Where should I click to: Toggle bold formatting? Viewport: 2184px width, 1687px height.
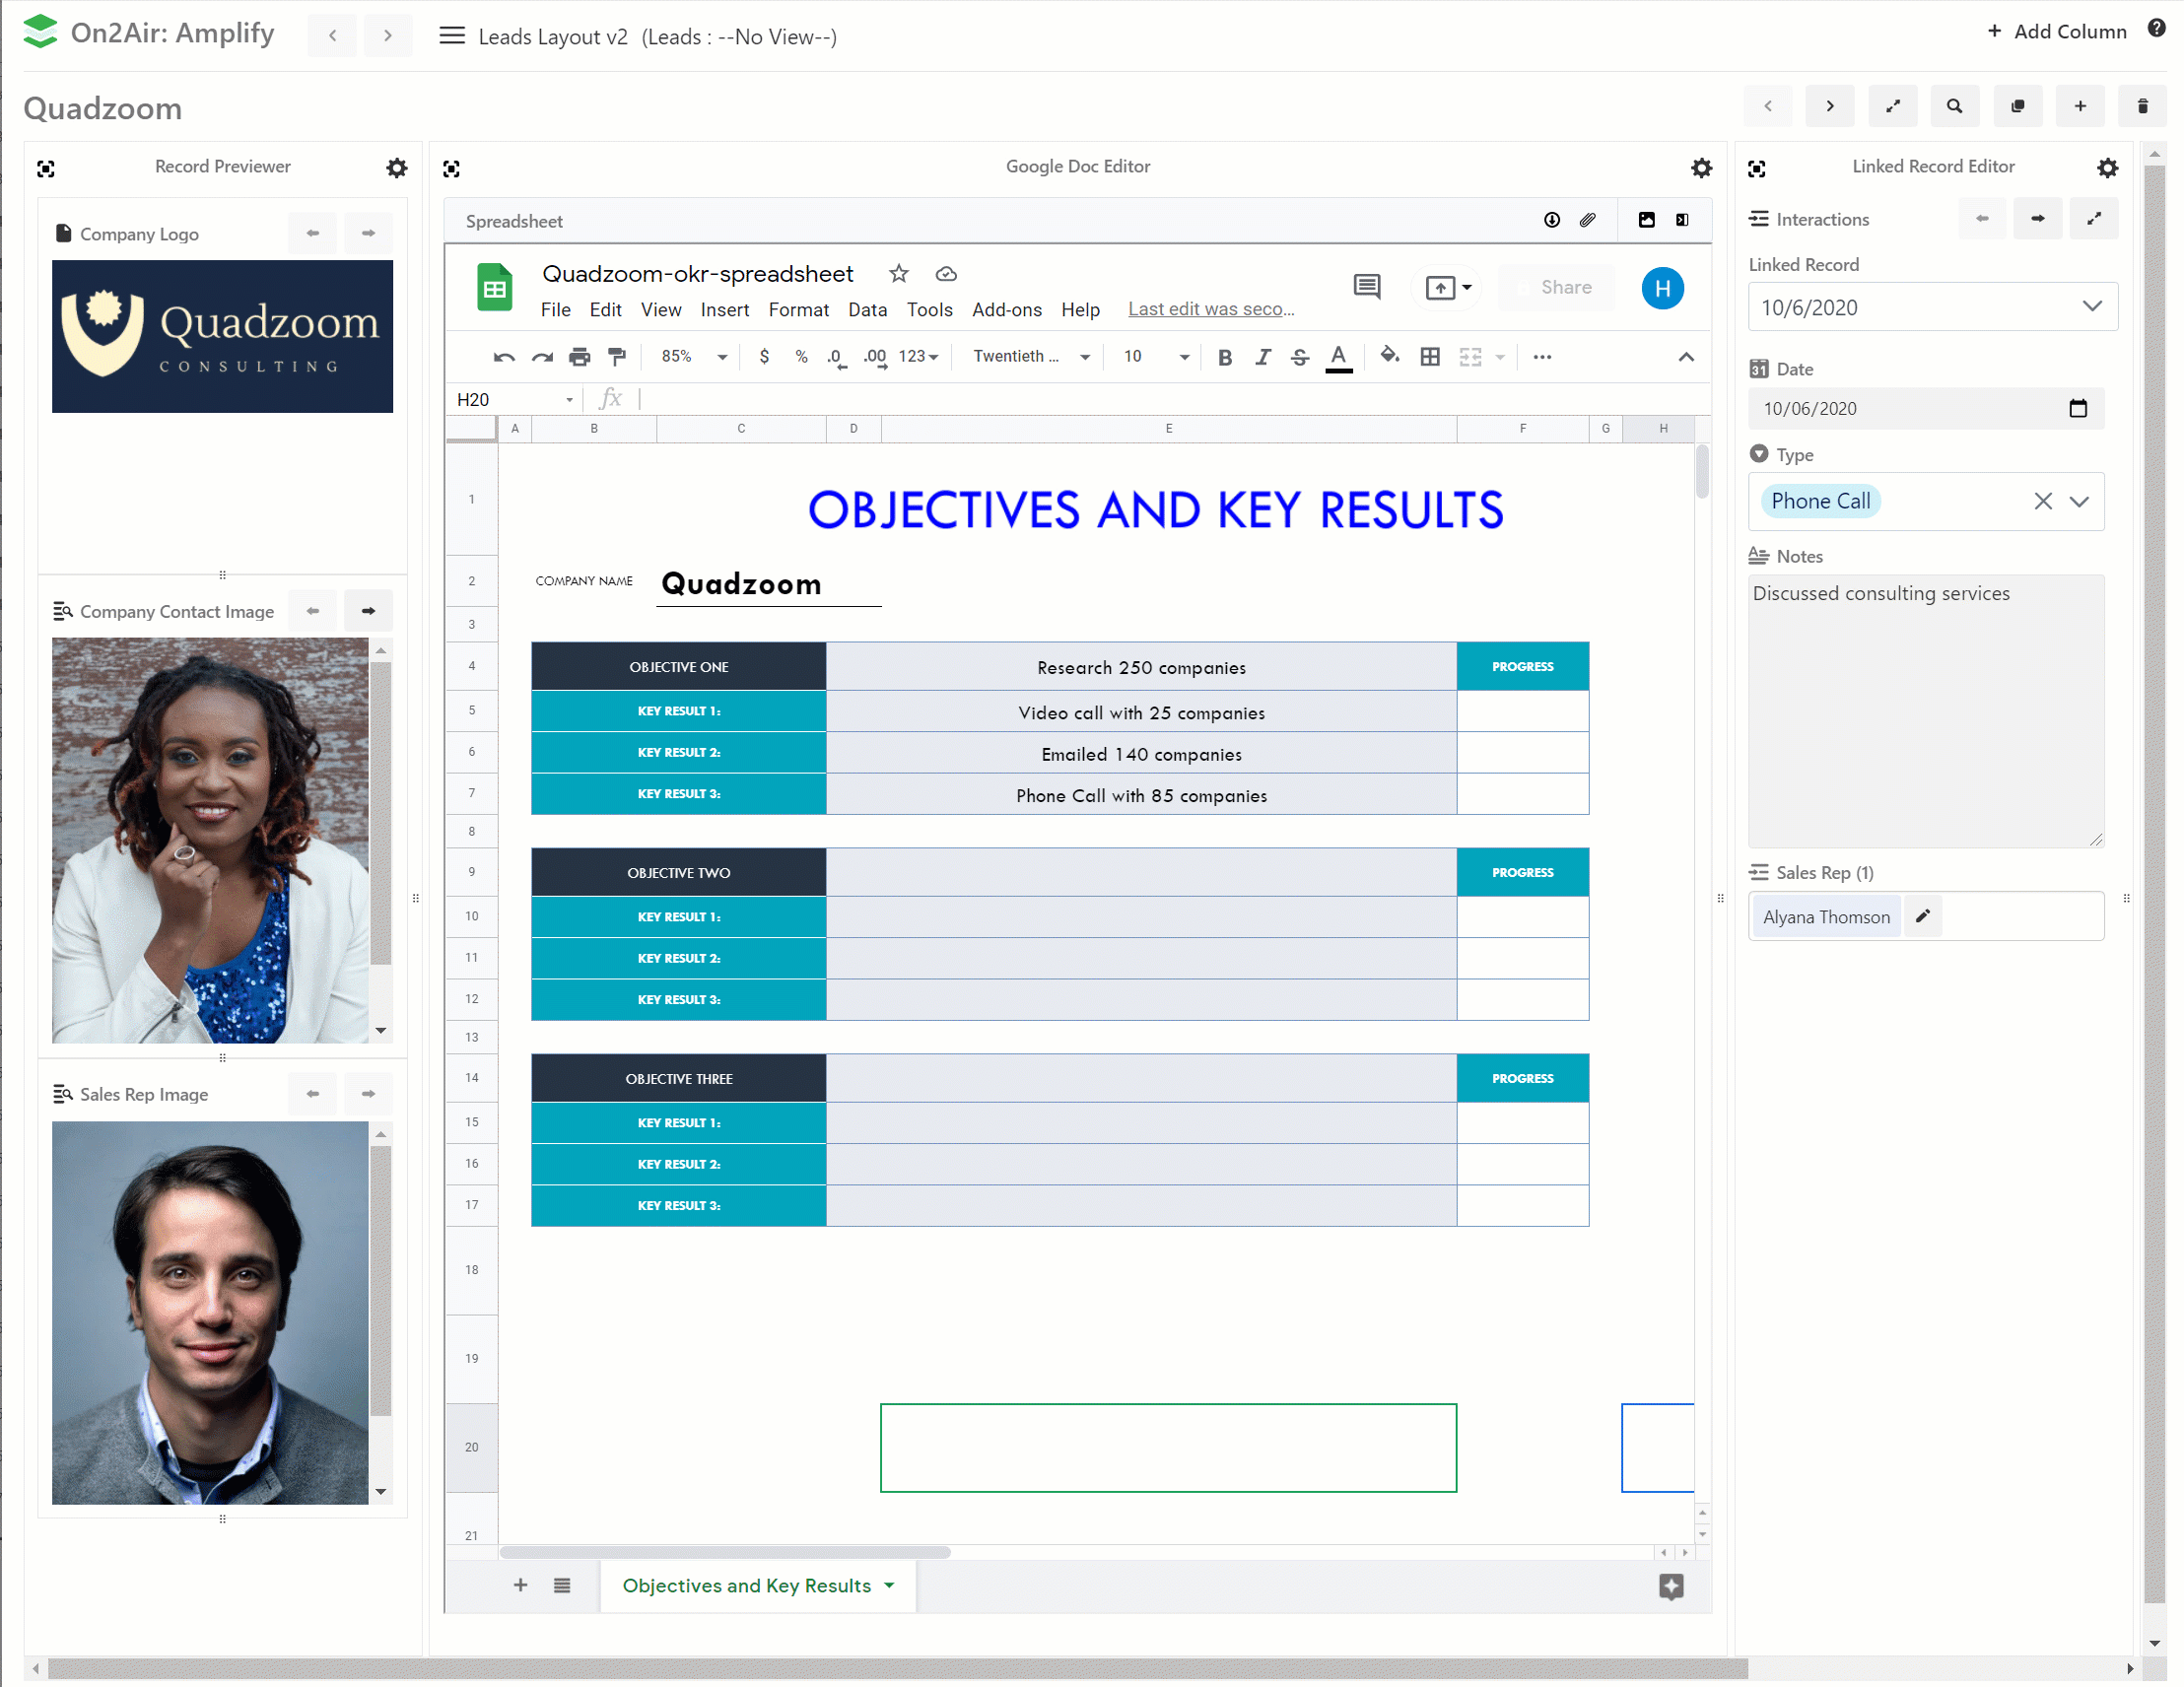coord(1224,357)
